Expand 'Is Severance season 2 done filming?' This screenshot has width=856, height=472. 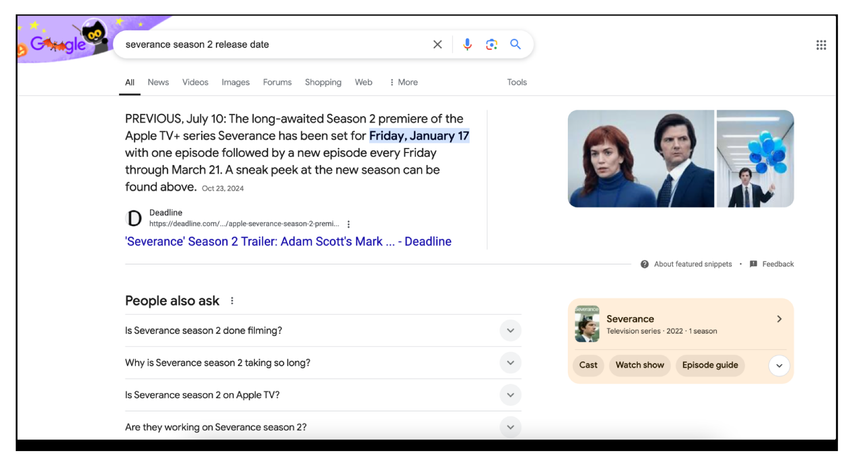[323, 331]
